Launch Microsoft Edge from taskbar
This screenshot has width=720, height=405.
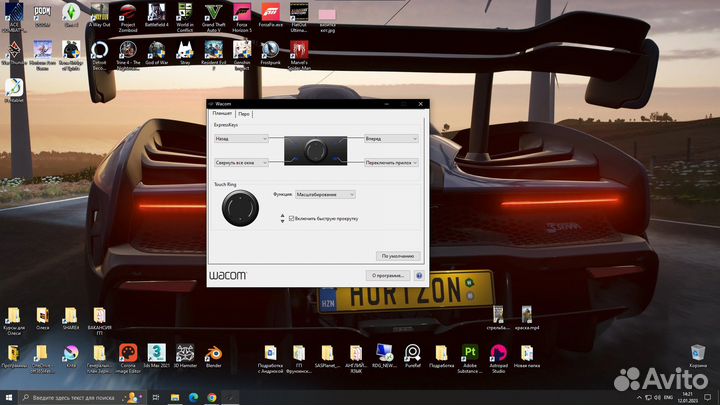(x=193, y=398)
